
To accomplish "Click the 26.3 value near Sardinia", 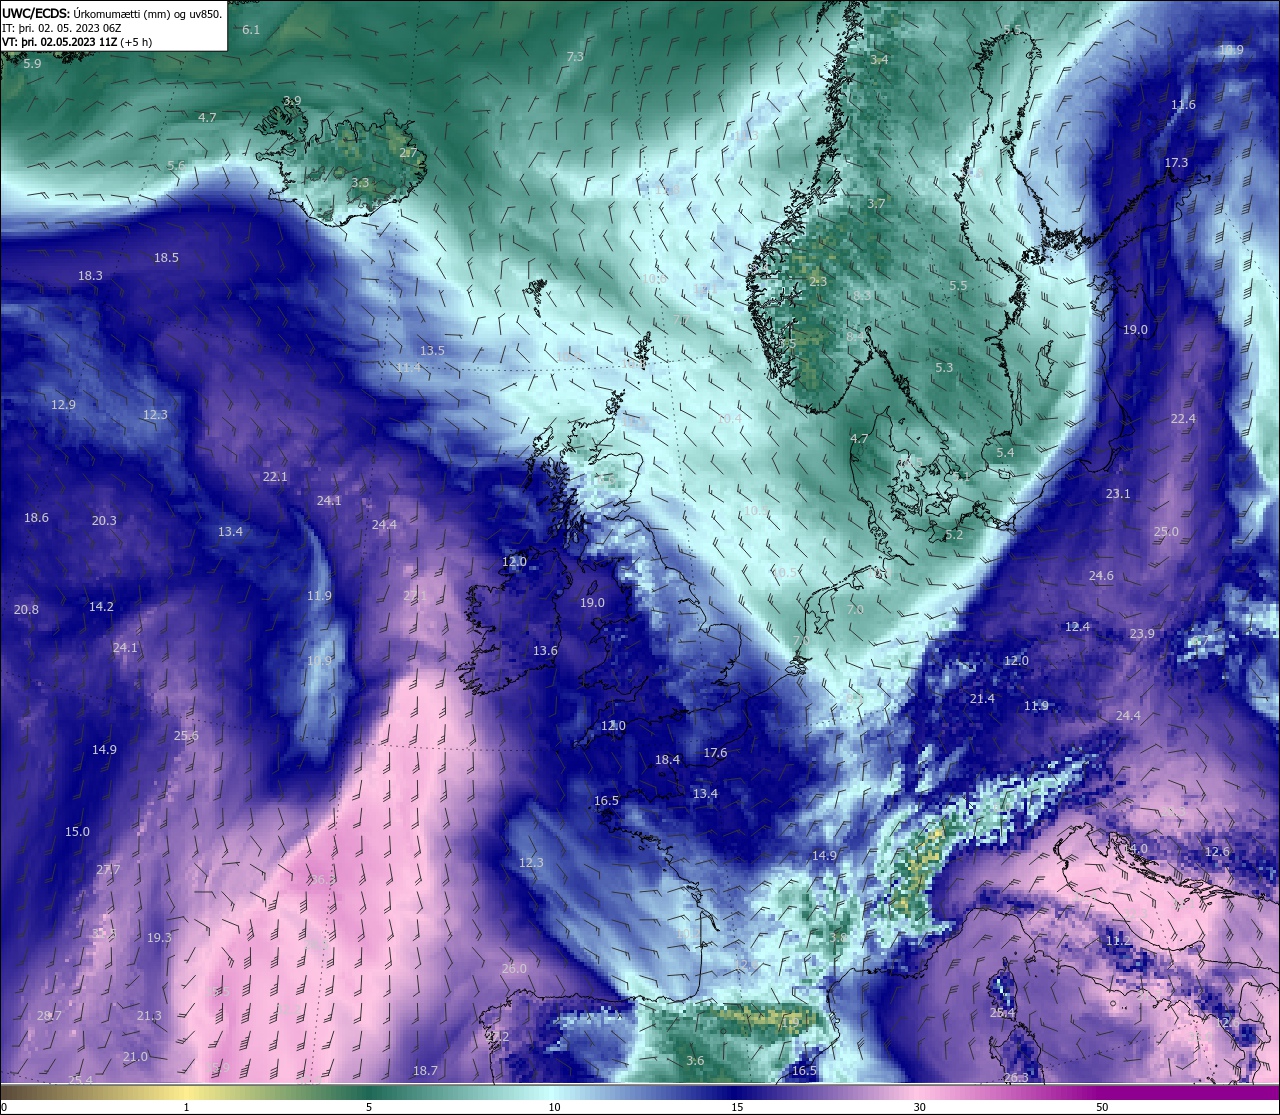I will pos(1015,1077).
